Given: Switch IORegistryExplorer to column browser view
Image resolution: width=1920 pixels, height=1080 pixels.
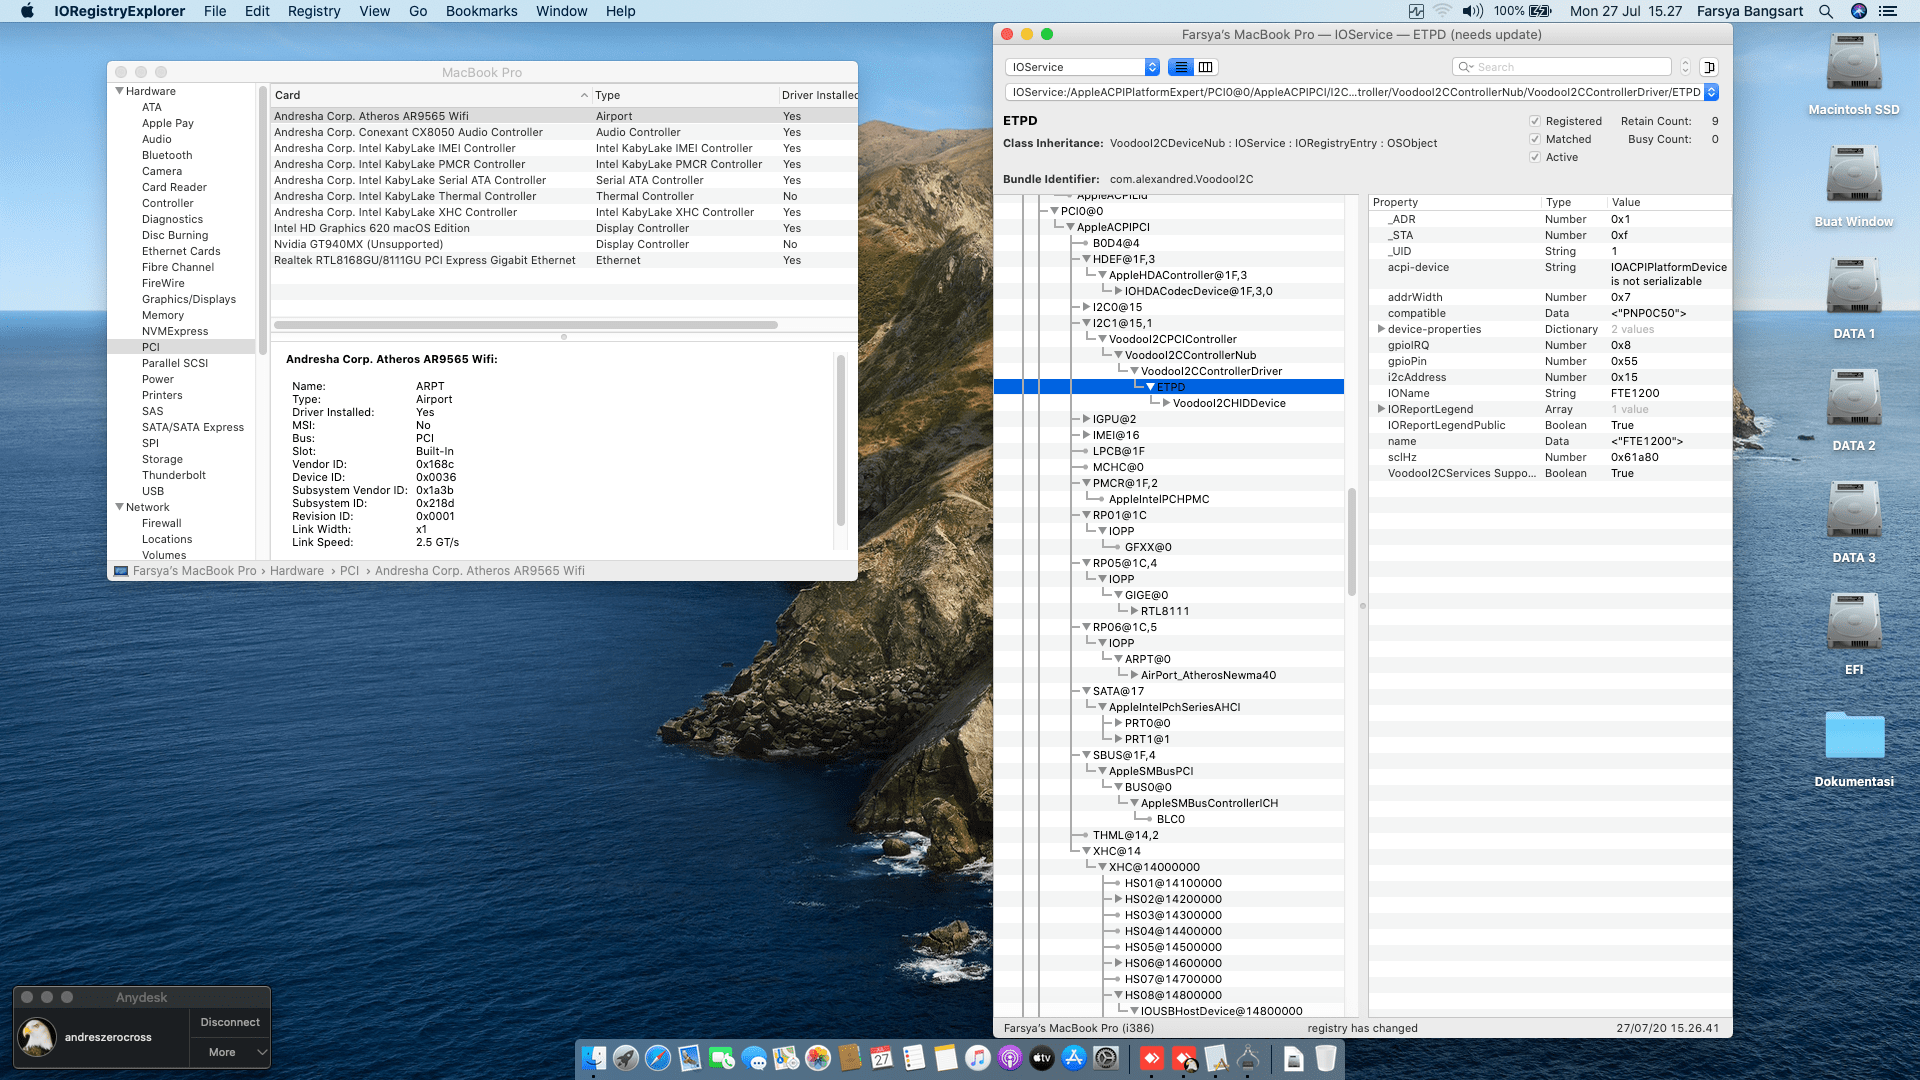Looking at the screenshot, I should tap(1206, 67).
